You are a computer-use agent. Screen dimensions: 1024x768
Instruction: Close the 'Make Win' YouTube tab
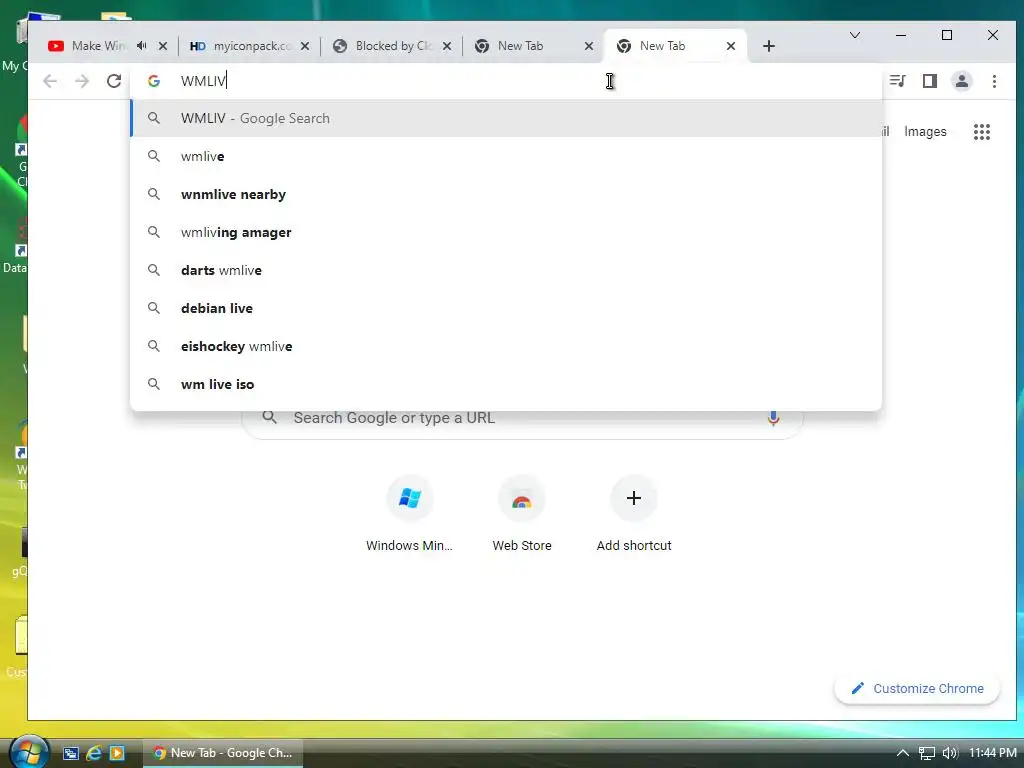pyautogui.click(x=163, y=46)
